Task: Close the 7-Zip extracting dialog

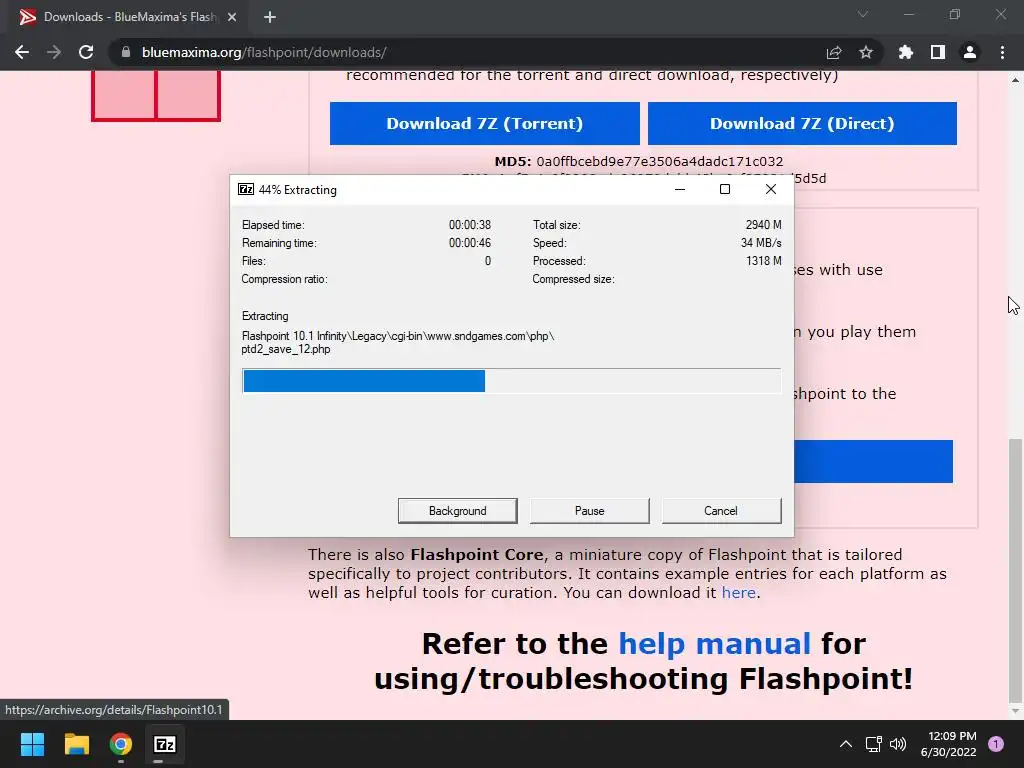Action: [771, 189]
